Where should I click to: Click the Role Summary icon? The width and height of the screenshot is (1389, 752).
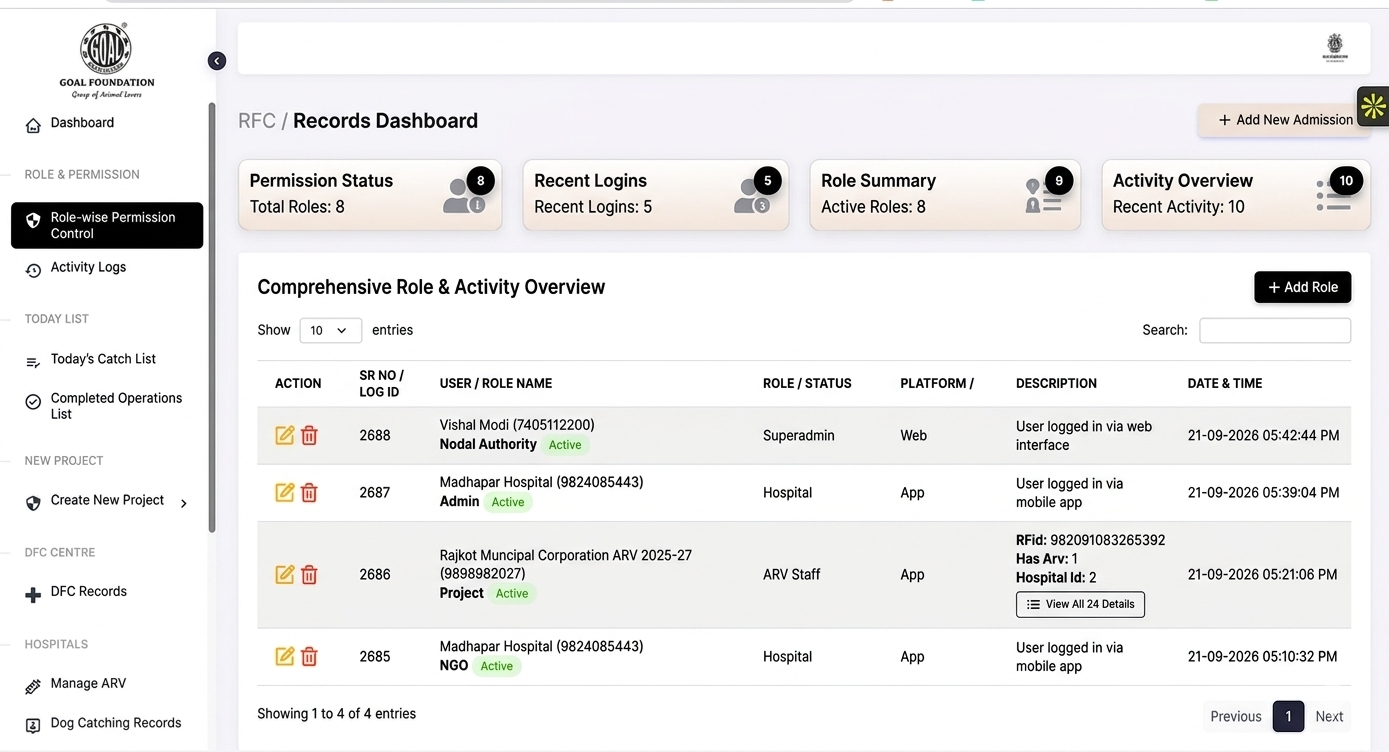[1043, 196]
